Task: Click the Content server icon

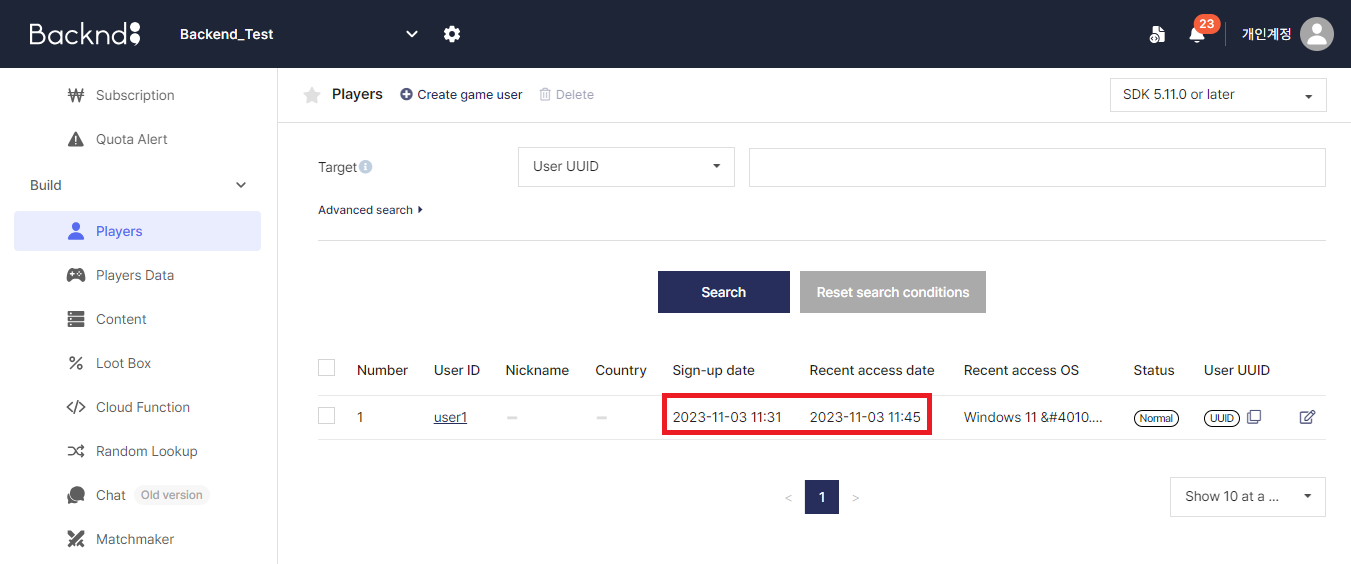Action: (76, 319)
